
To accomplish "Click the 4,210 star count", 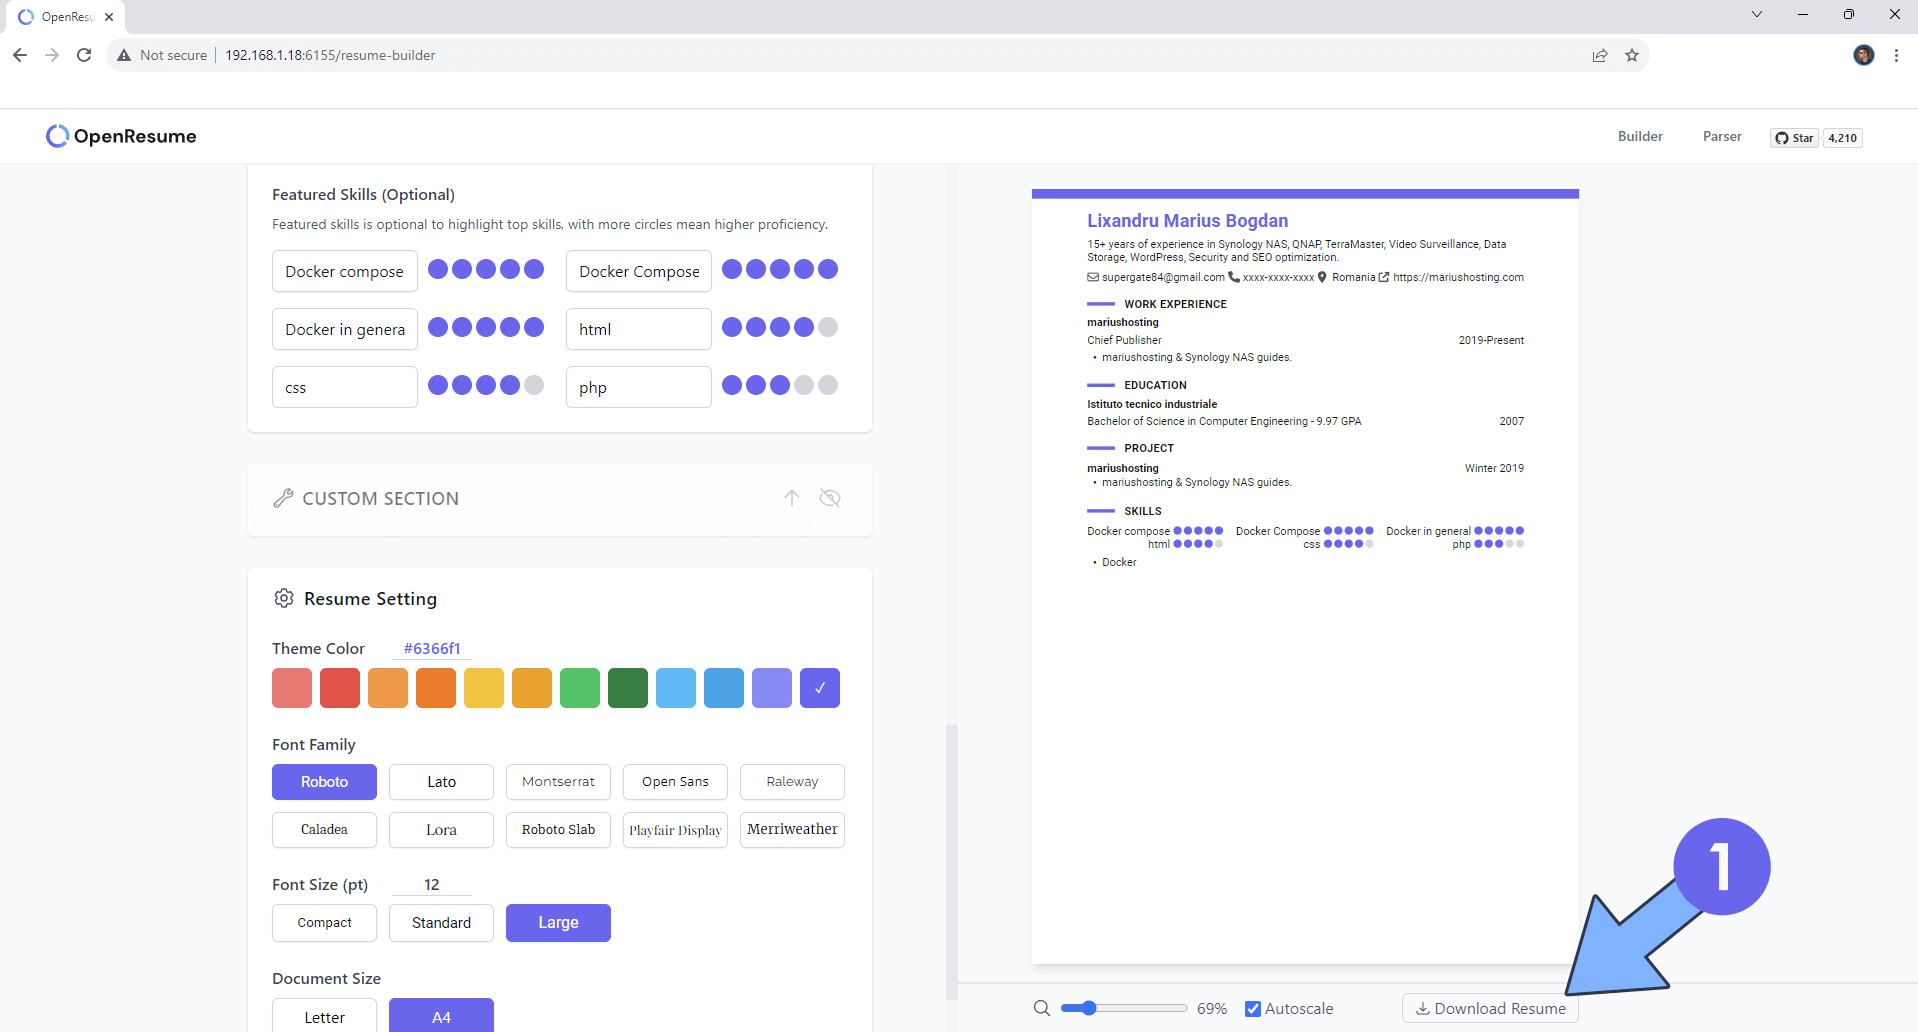I will [1843, 138].
